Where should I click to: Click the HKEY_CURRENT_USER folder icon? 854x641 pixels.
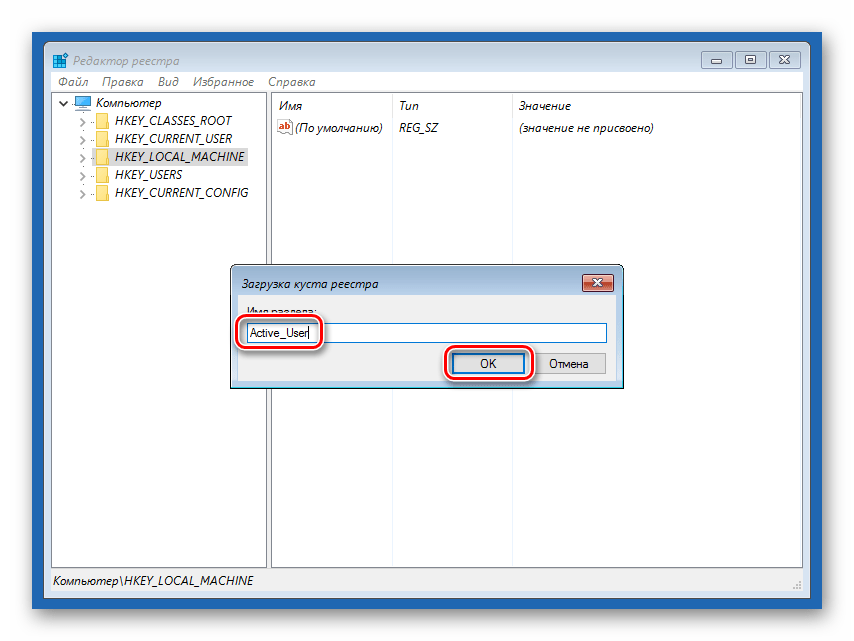(102, 138)
